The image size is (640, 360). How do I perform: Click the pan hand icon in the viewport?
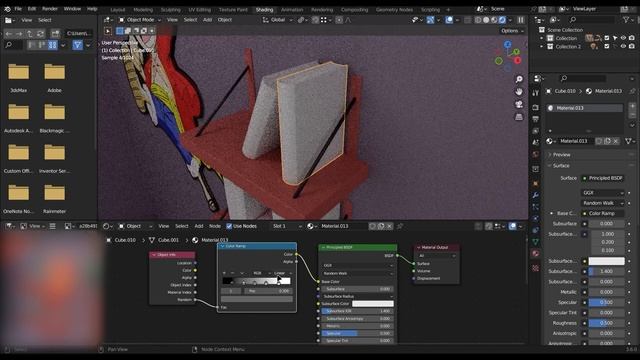pyautogui.click(x=519, y=92)
